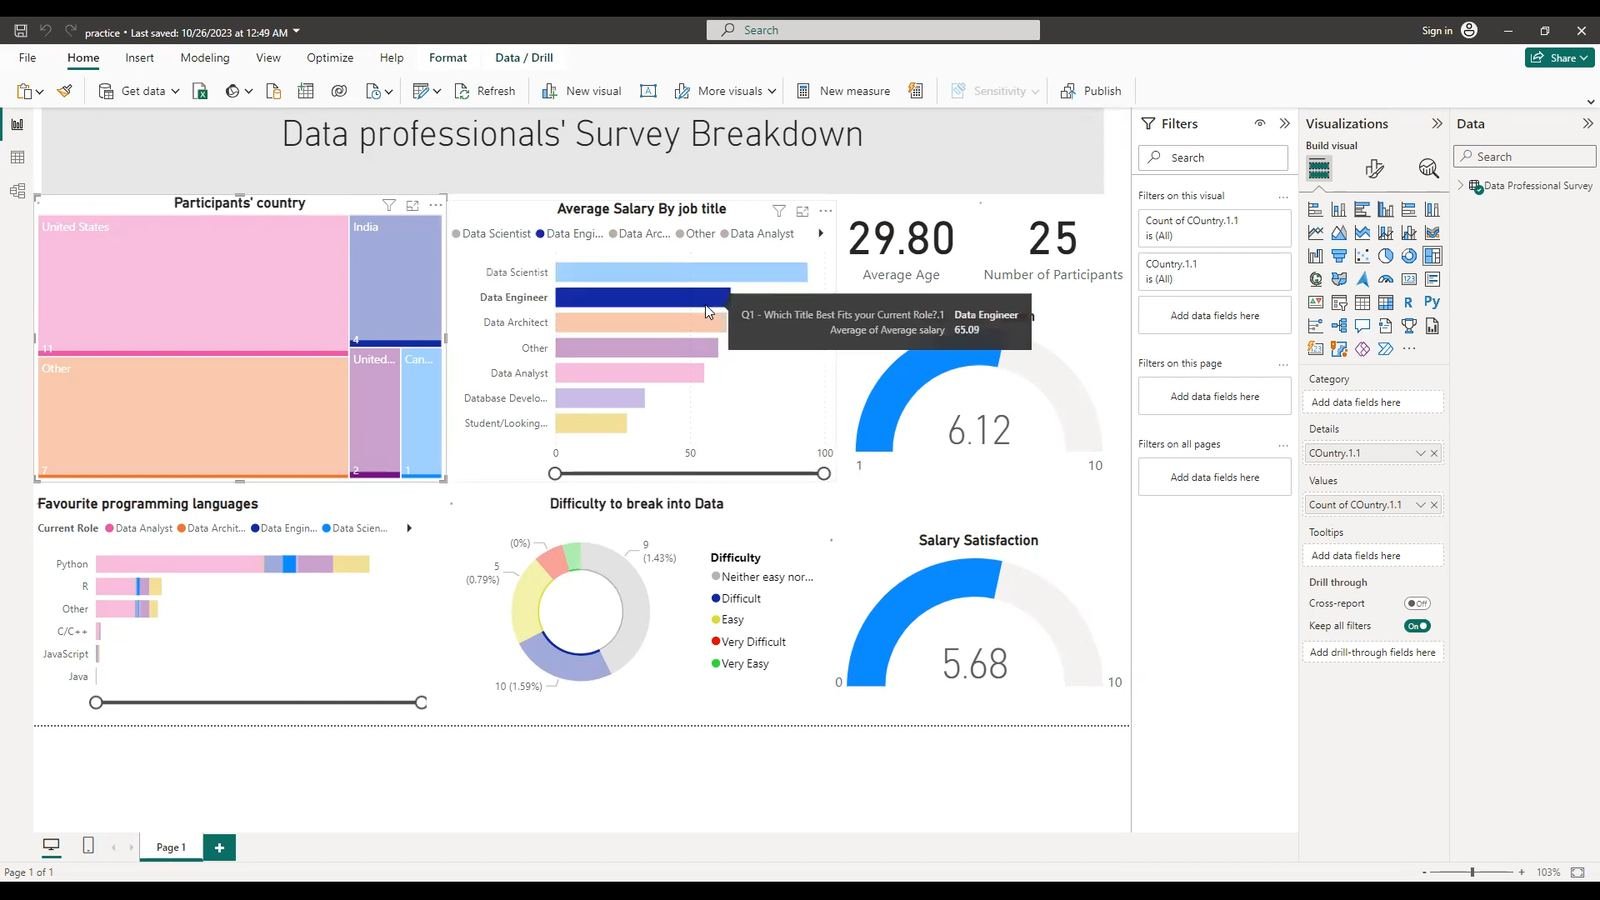Select the Gauge visual icon
The image size is (1600, 900).
[1385, 279]
